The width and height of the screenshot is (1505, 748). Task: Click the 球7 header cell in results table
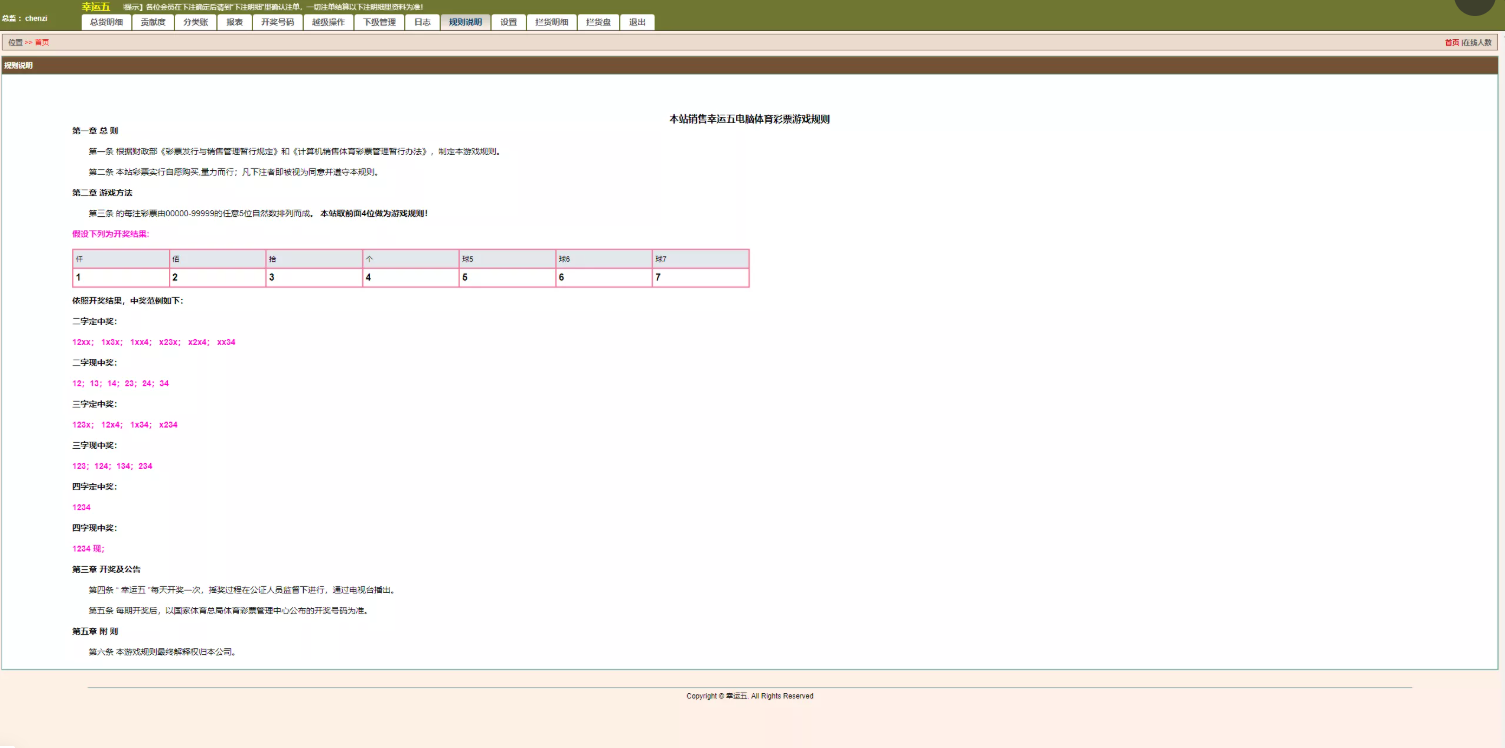click(700, 259)
